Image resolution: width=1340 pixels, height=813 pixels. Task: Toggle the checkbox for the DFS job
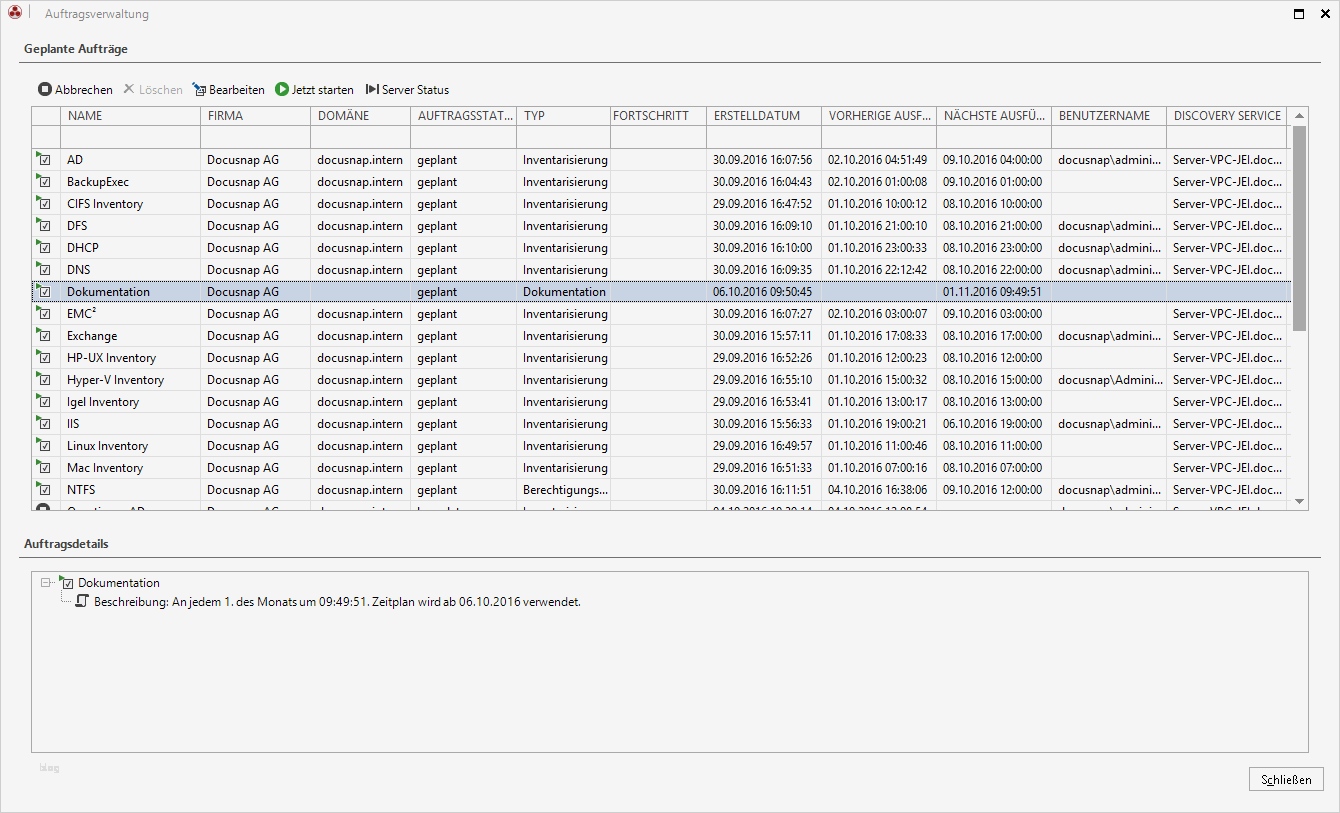pos(45,226)
